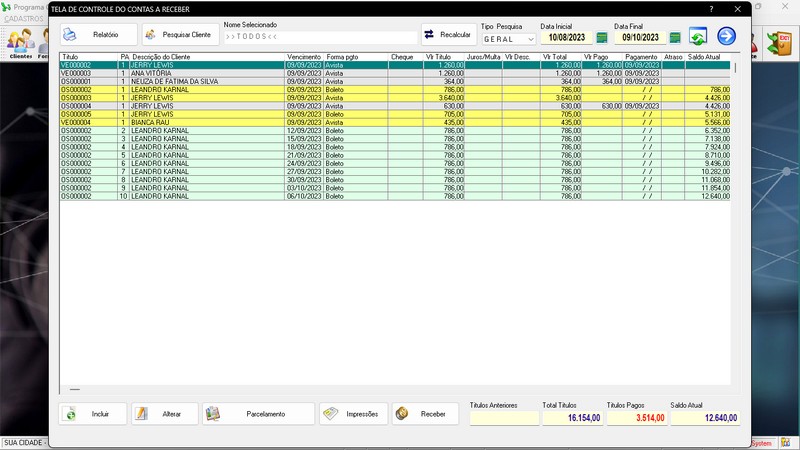This screenshot has height=450, width=800.
Task: Click the Saldo Atual 12.640,00 total field
Action: click(x=705, y=418)
